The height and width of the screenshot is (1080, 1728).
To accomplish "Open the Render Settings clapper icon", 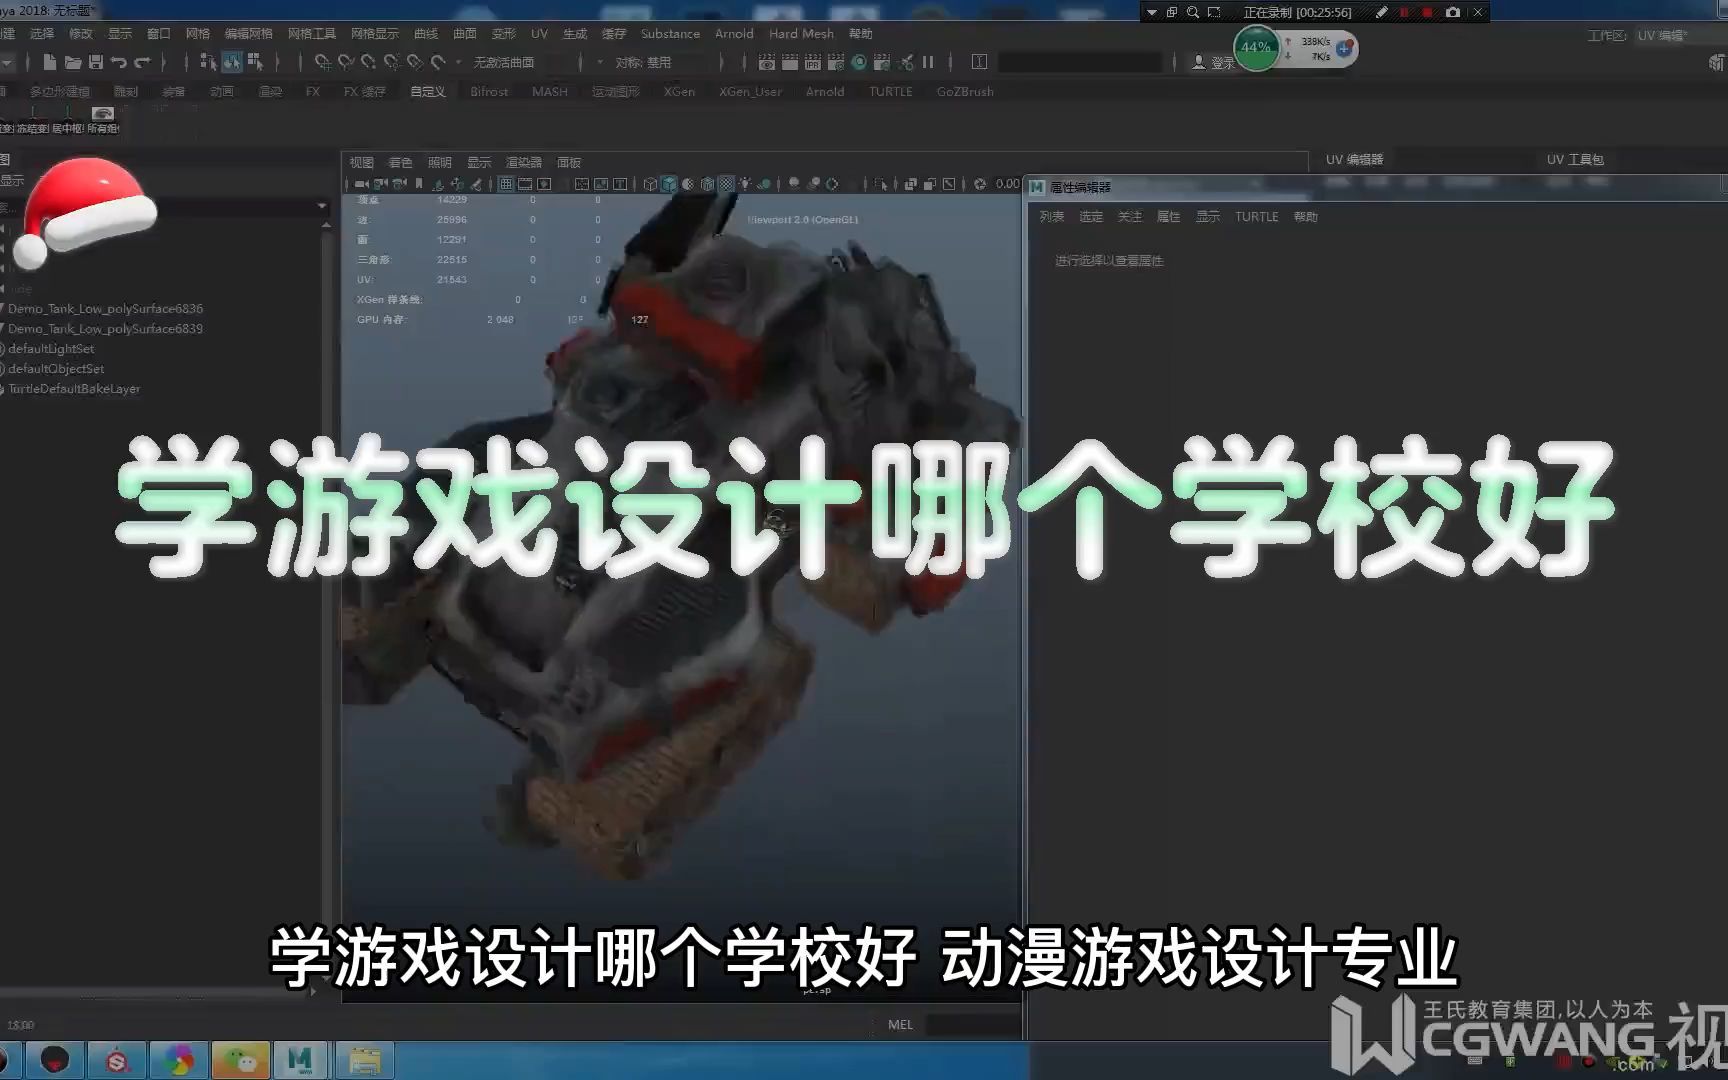I will (x=835, y=62).
